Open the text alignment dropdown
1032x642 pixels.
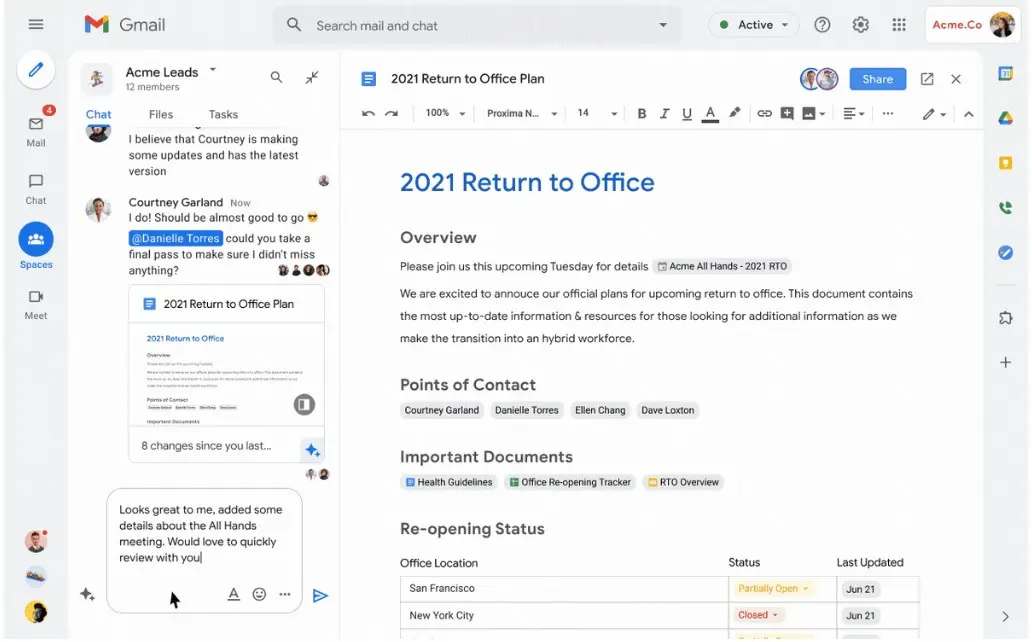[854, 114]
